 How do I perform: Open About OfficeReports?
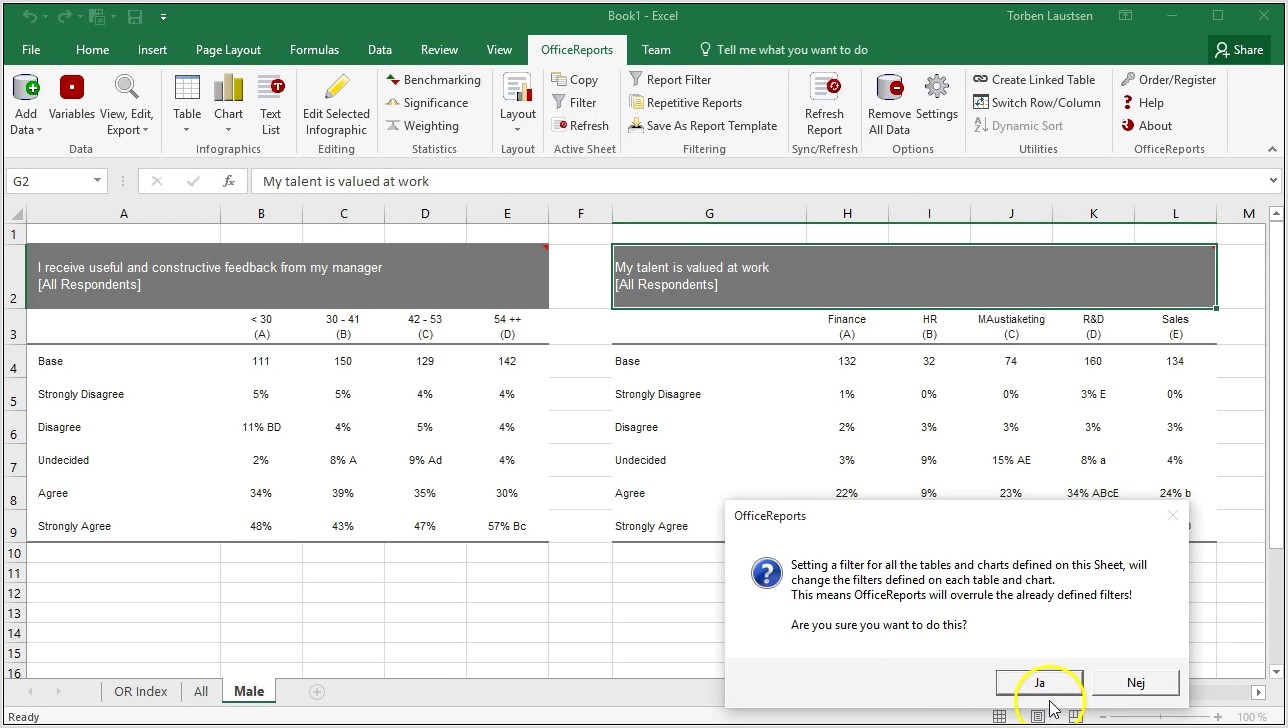pos(1146,126)
